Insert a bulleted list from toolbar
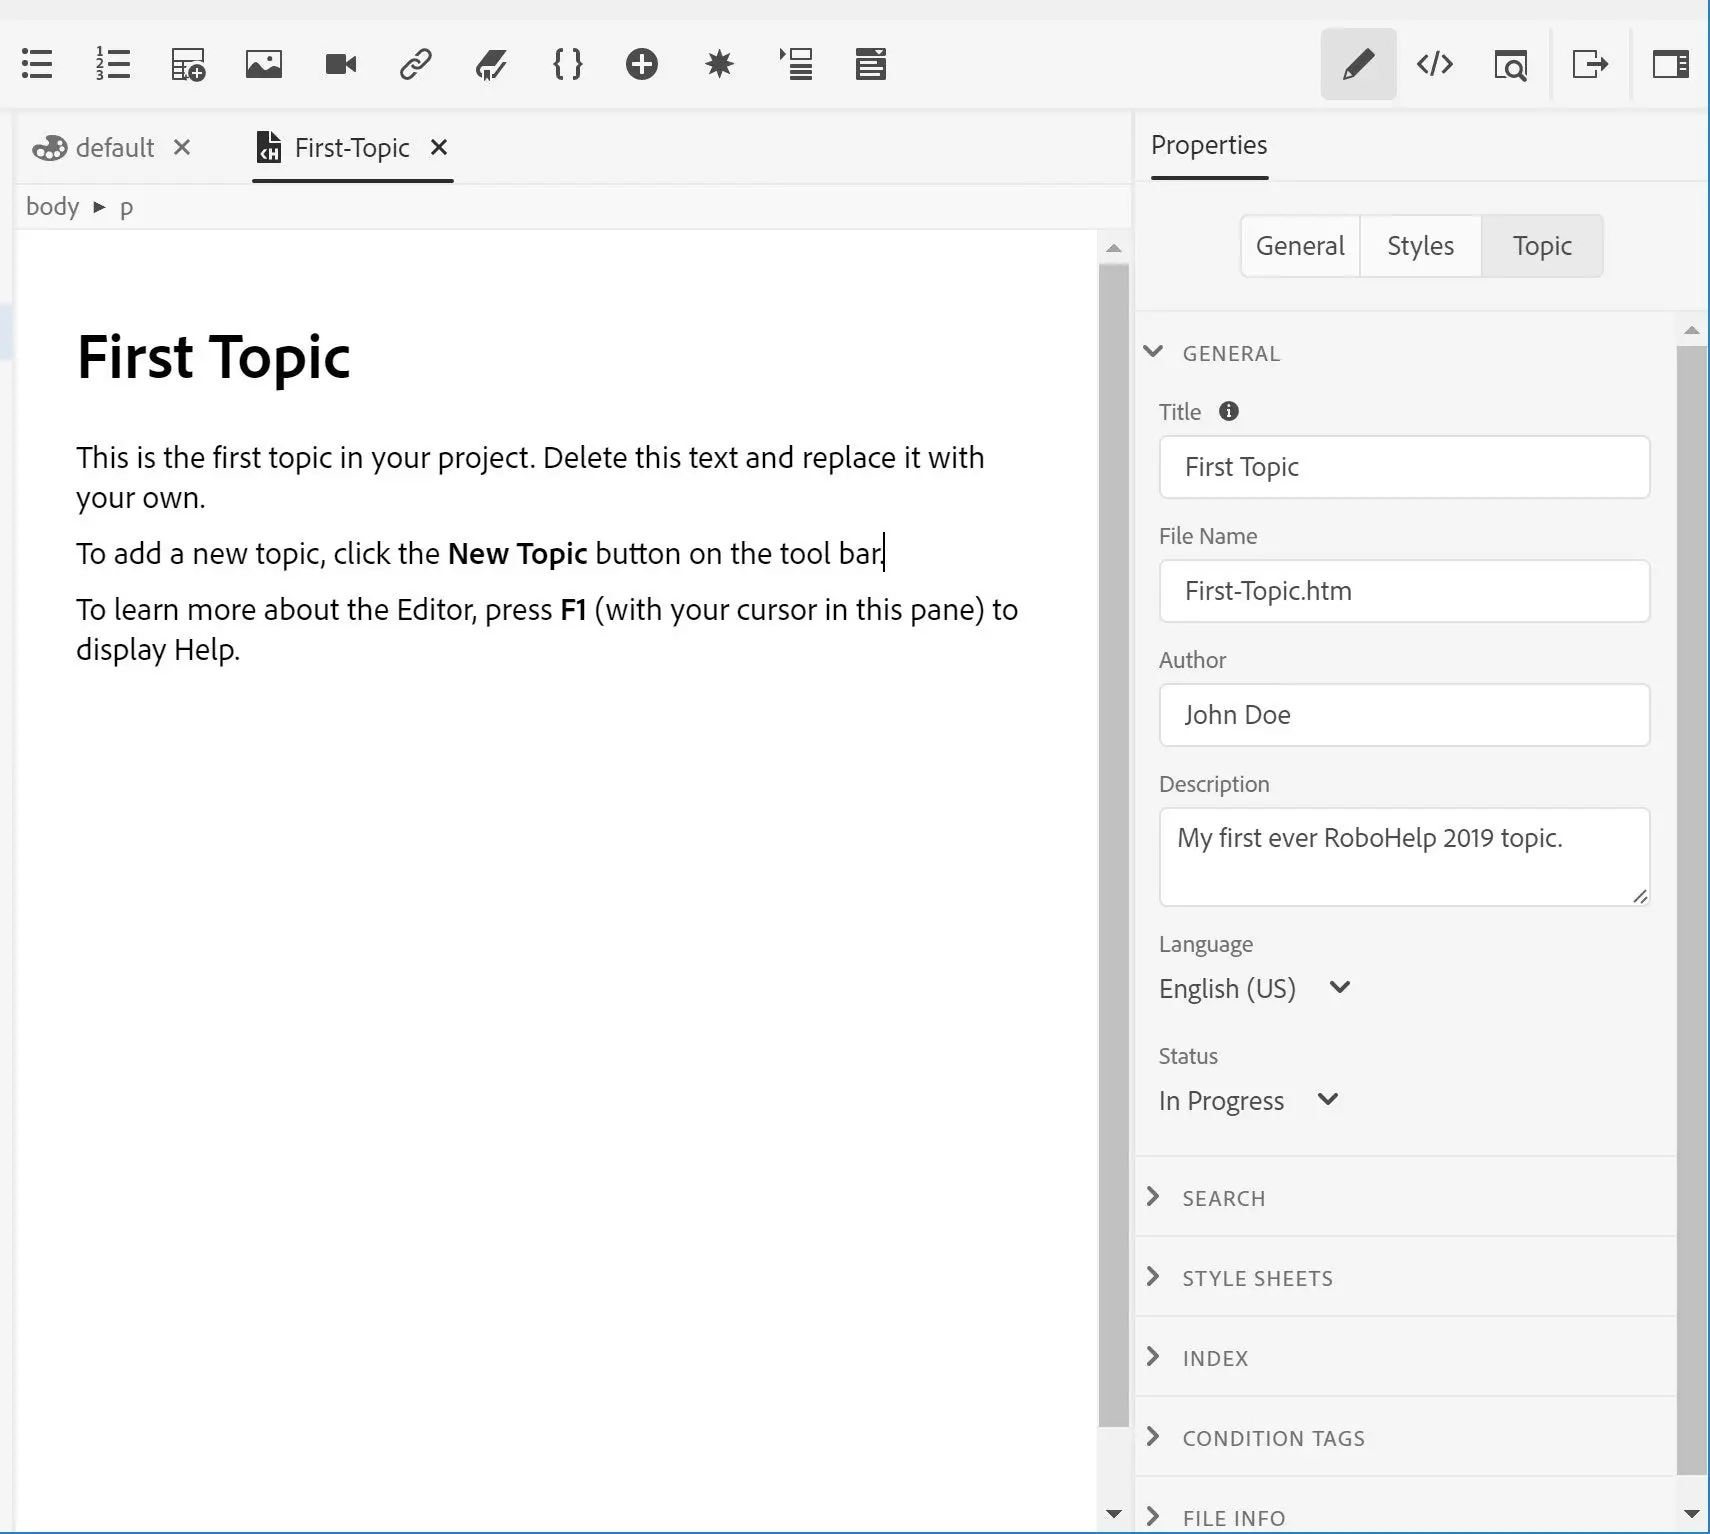Image resolution: width=1710 pixels, height=1534 pixels. [x=37, y=64]
